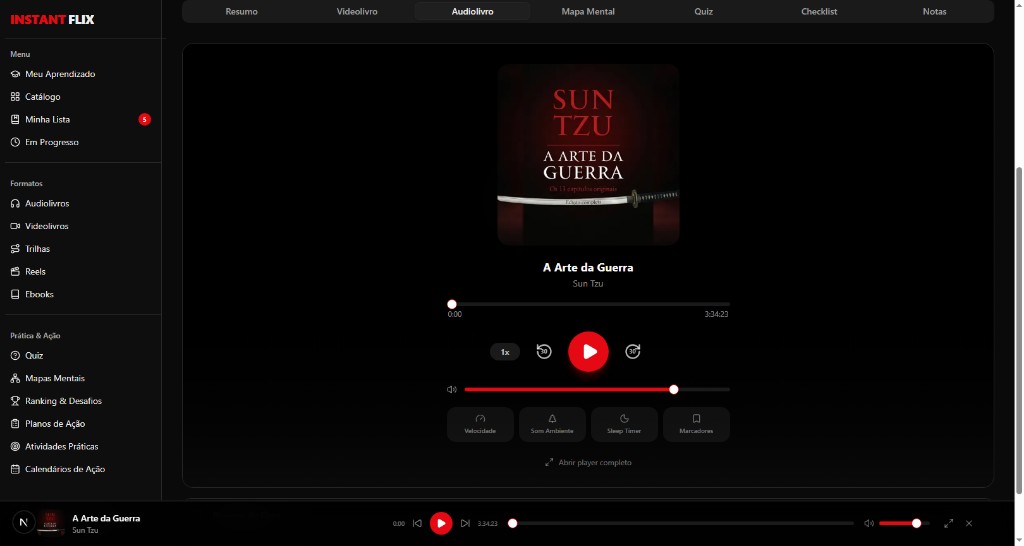Click the page vertical scrollbar

click(1019, 330)
